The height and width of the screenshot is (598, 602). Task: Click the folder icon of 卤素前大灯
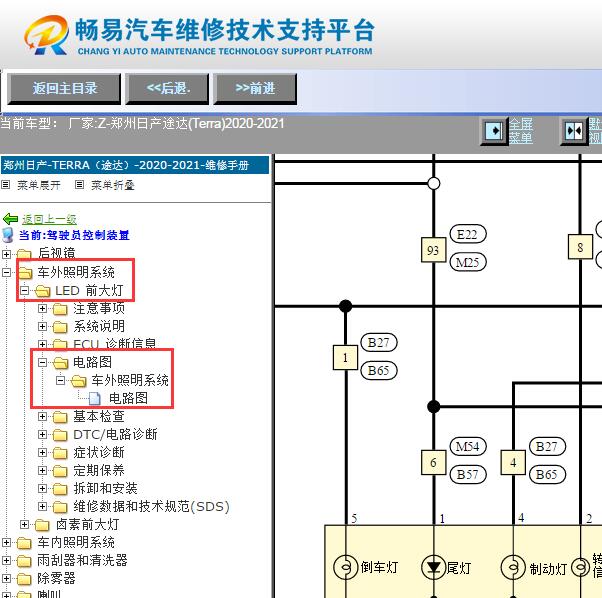pyautogui.click(x=42, y=525)
